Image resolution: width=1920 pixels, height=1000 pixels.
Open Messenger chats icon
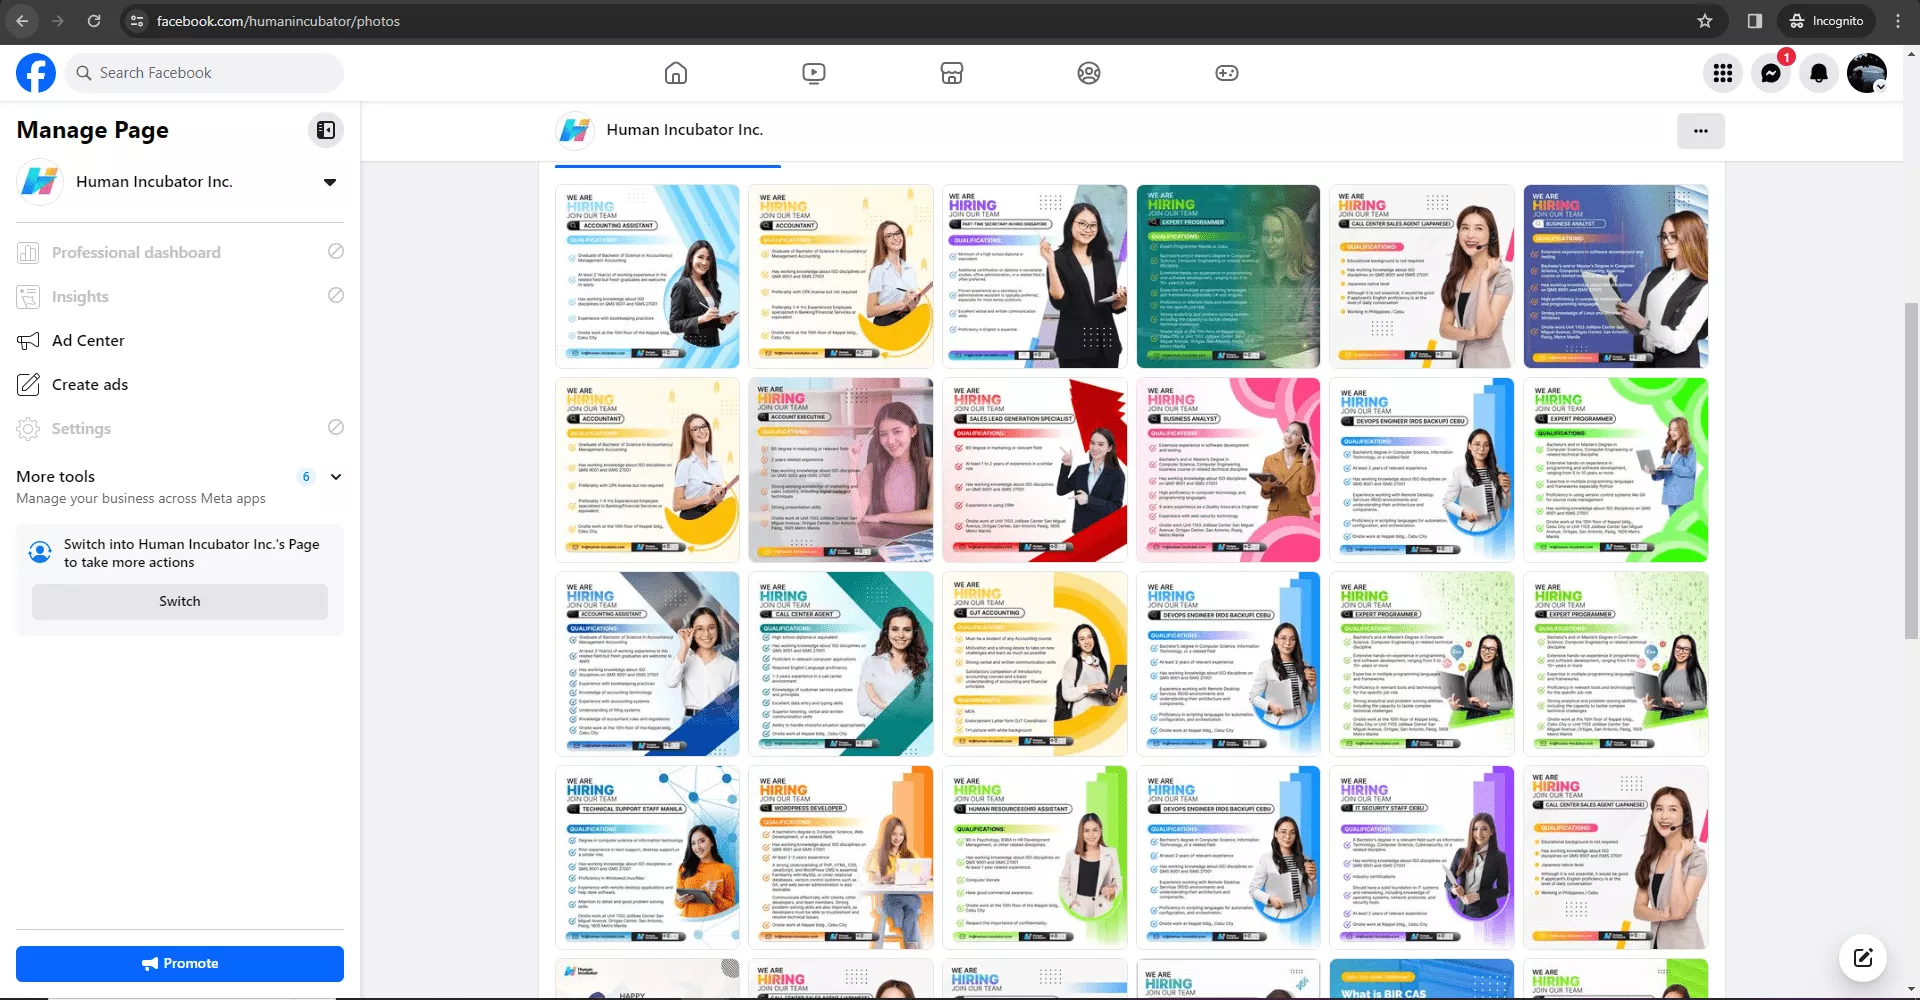pyautogui.click(x=1771, y=73)
